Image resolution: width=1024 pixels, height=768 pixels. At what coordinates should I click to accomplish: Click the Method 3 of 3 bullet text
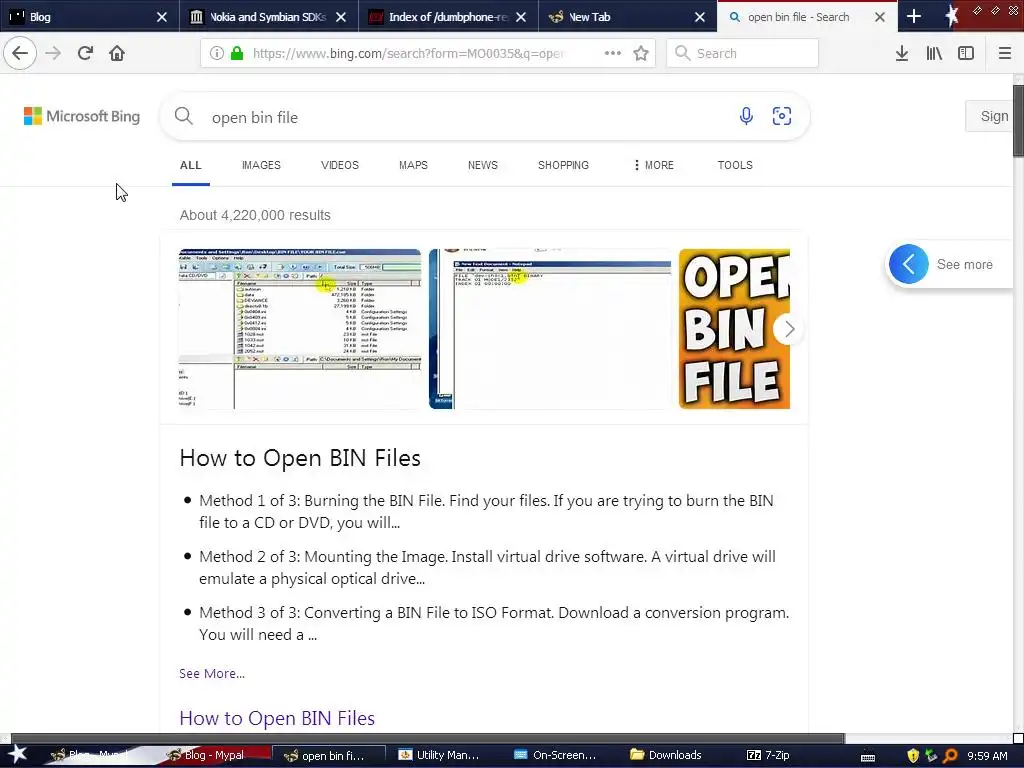(494, 623)
